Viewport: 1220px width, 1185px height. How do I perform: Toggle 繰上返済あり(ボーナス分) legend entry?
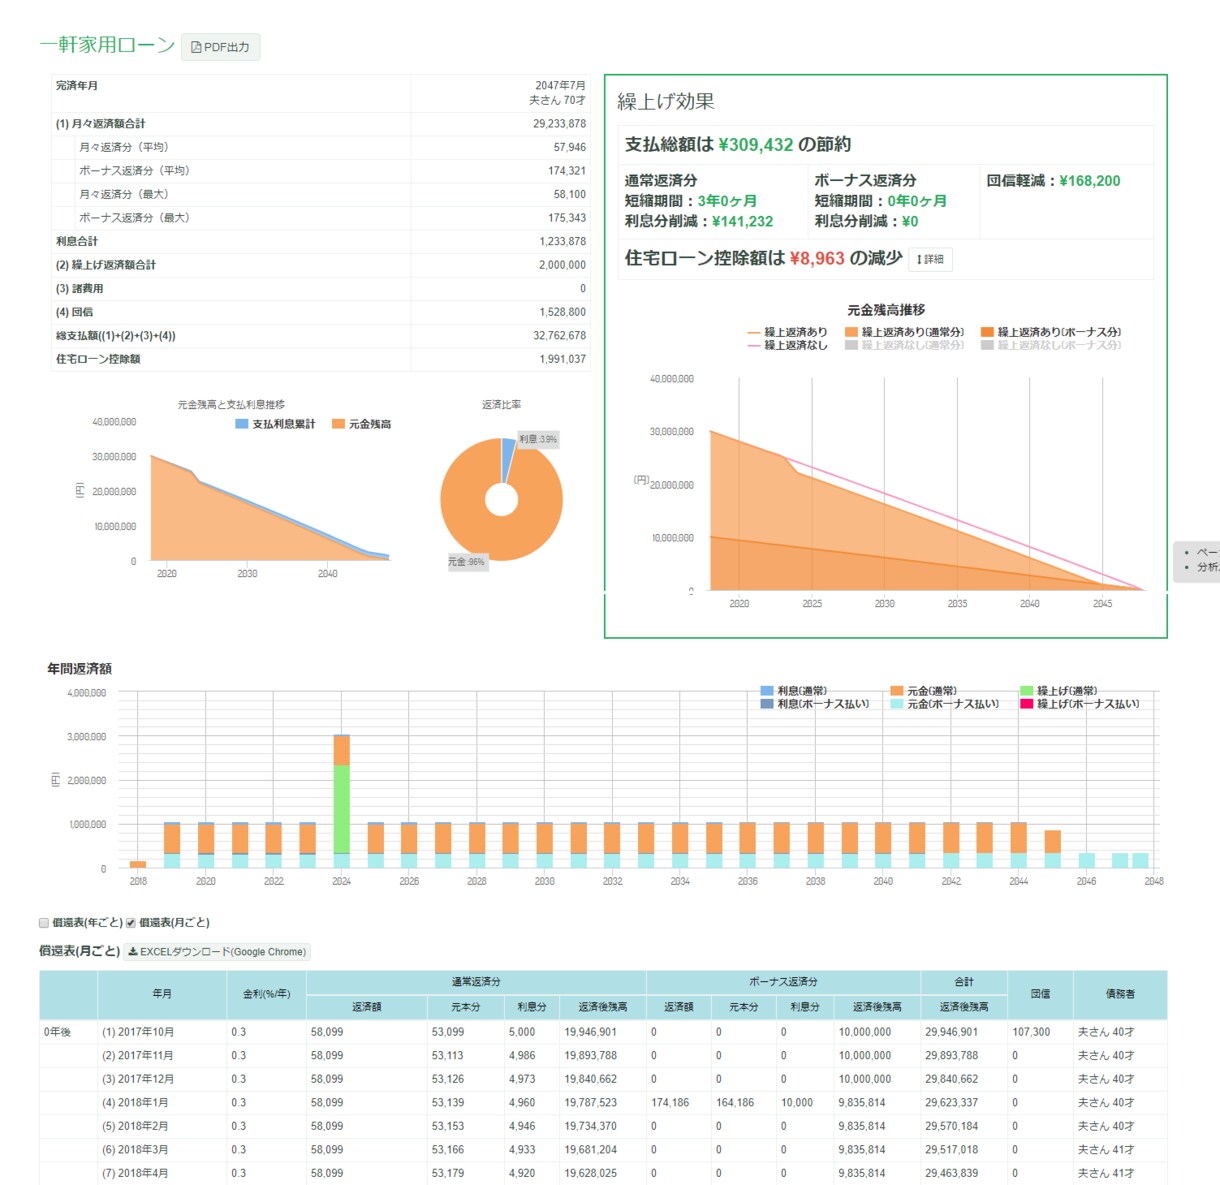click(x=1051, y=332)
